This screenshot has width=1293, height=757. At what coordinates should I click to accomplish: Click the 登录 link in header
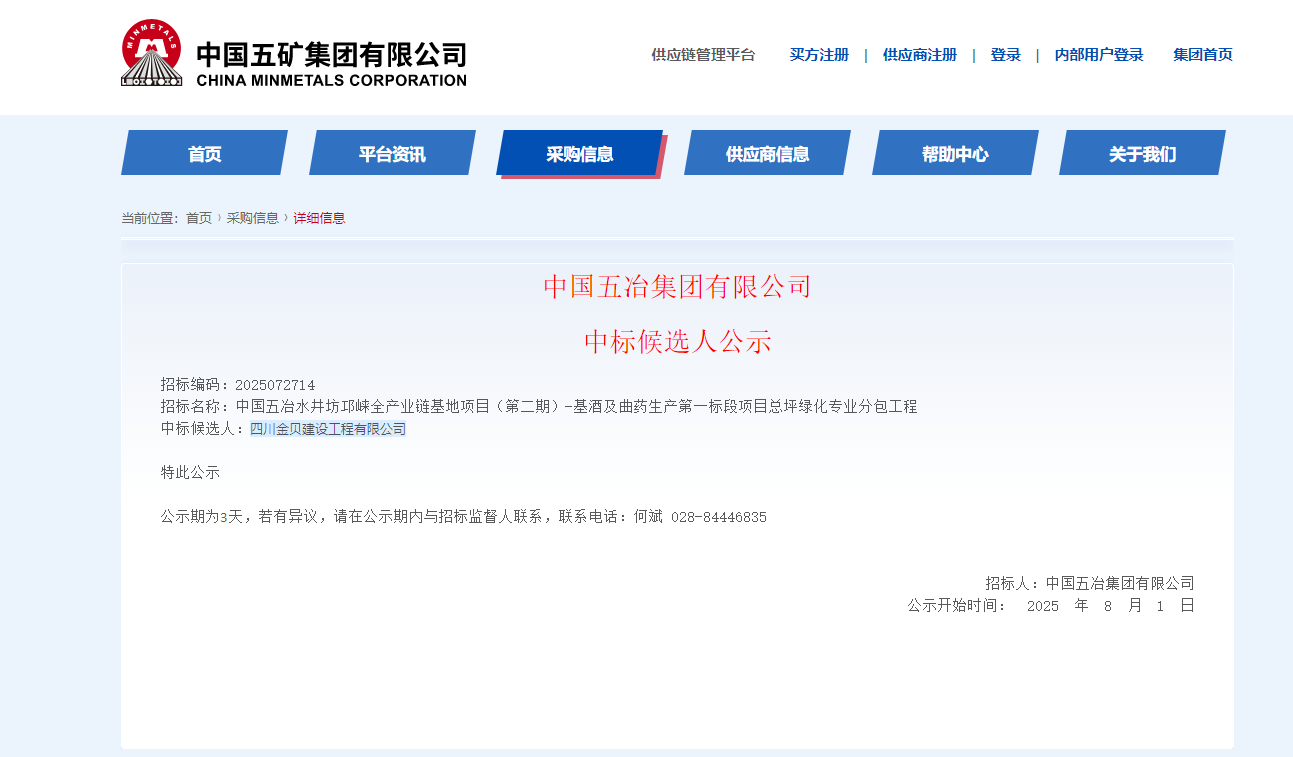pos(1005,55)
